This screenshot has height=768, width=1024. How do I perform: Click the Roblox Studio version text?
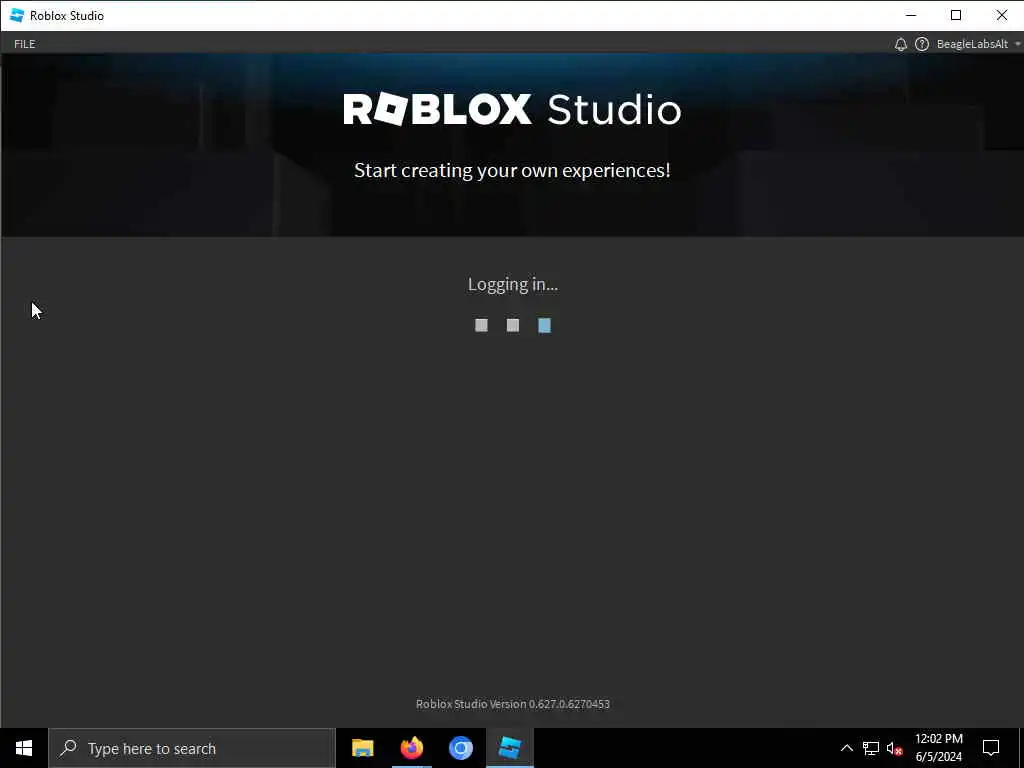point(513,704)
